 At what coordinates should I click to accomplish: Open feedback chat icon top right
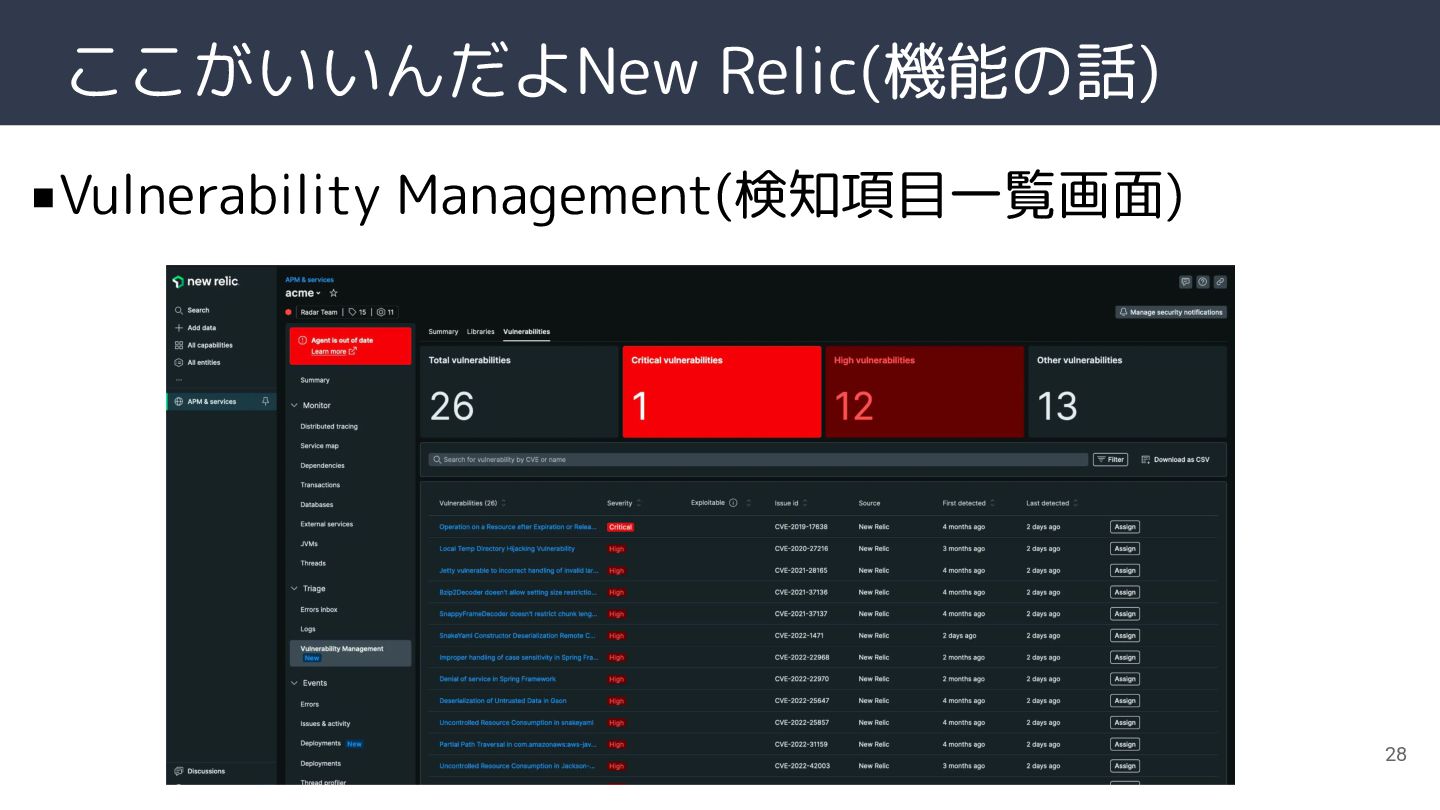click(1185, 282)
